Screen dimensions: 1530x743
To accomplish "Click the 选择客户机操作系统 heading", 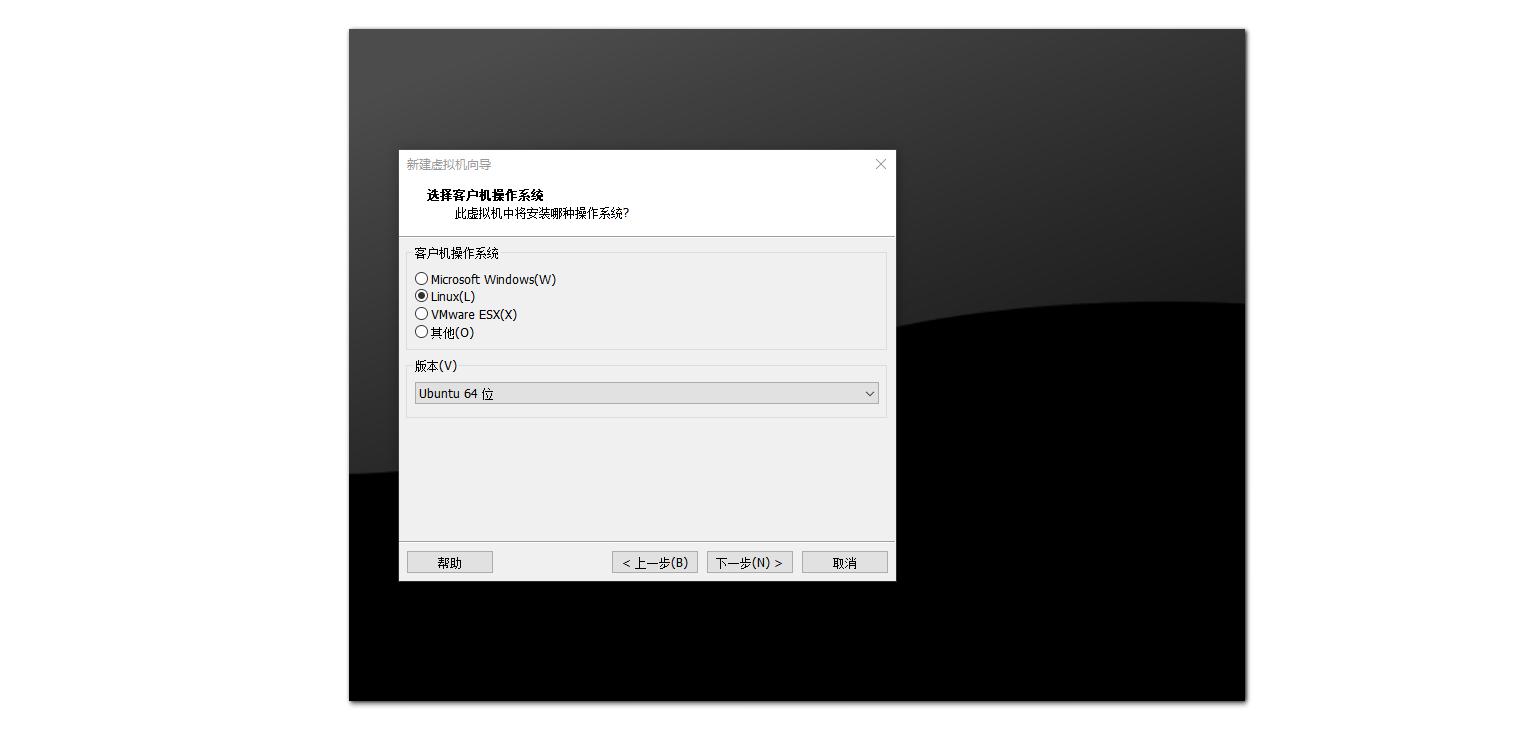I will [x=483, y=195].
